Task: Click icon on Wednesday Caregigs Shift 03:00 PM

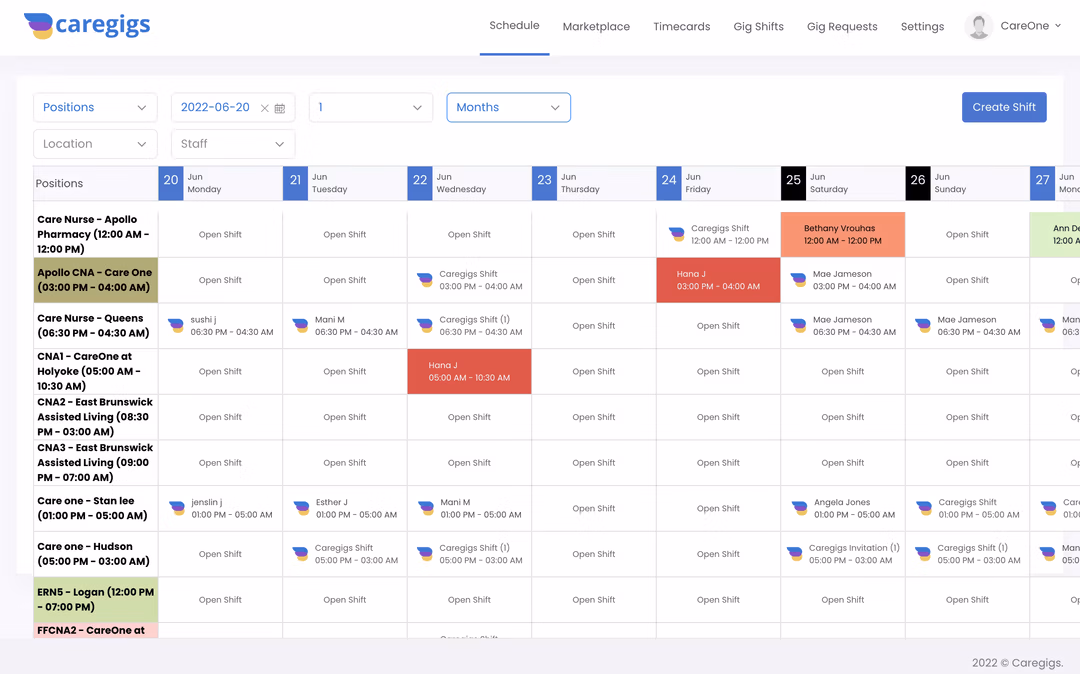Action: [x=425, y=280]
